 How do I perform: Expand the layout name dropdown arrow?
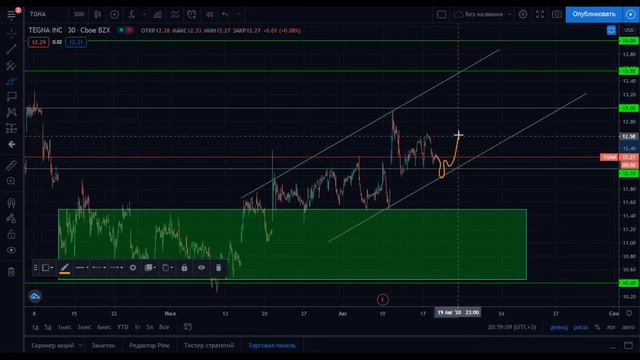tap(510, 14)
